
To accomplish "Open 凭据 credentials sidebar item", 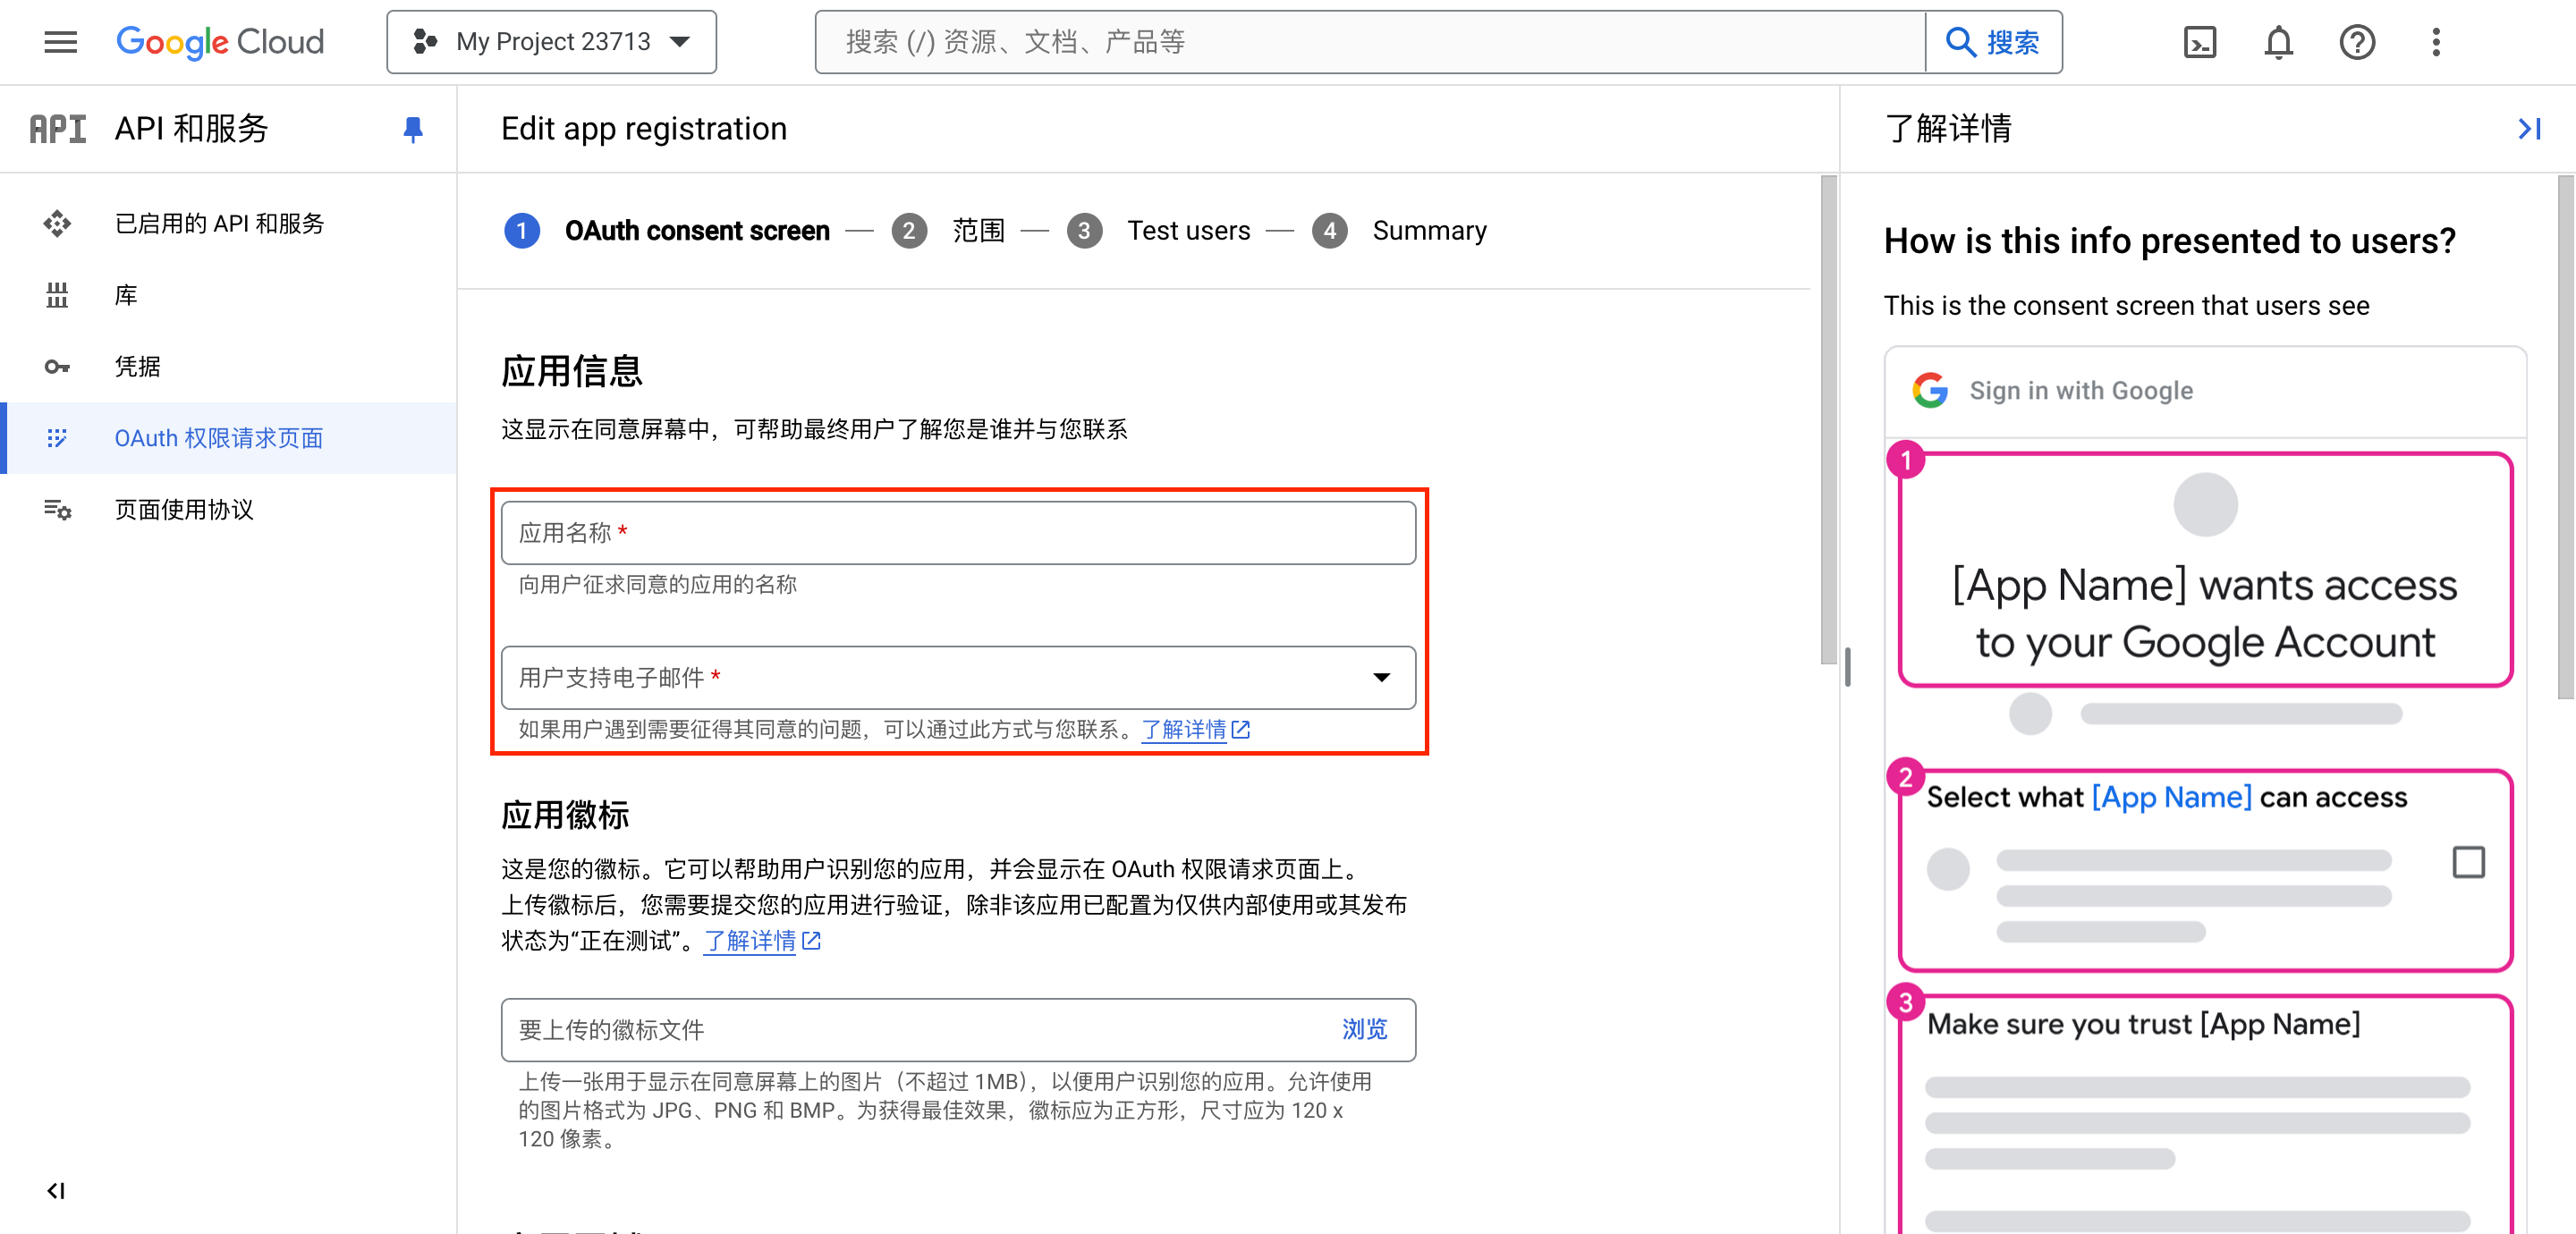I will tap(228, 366).
